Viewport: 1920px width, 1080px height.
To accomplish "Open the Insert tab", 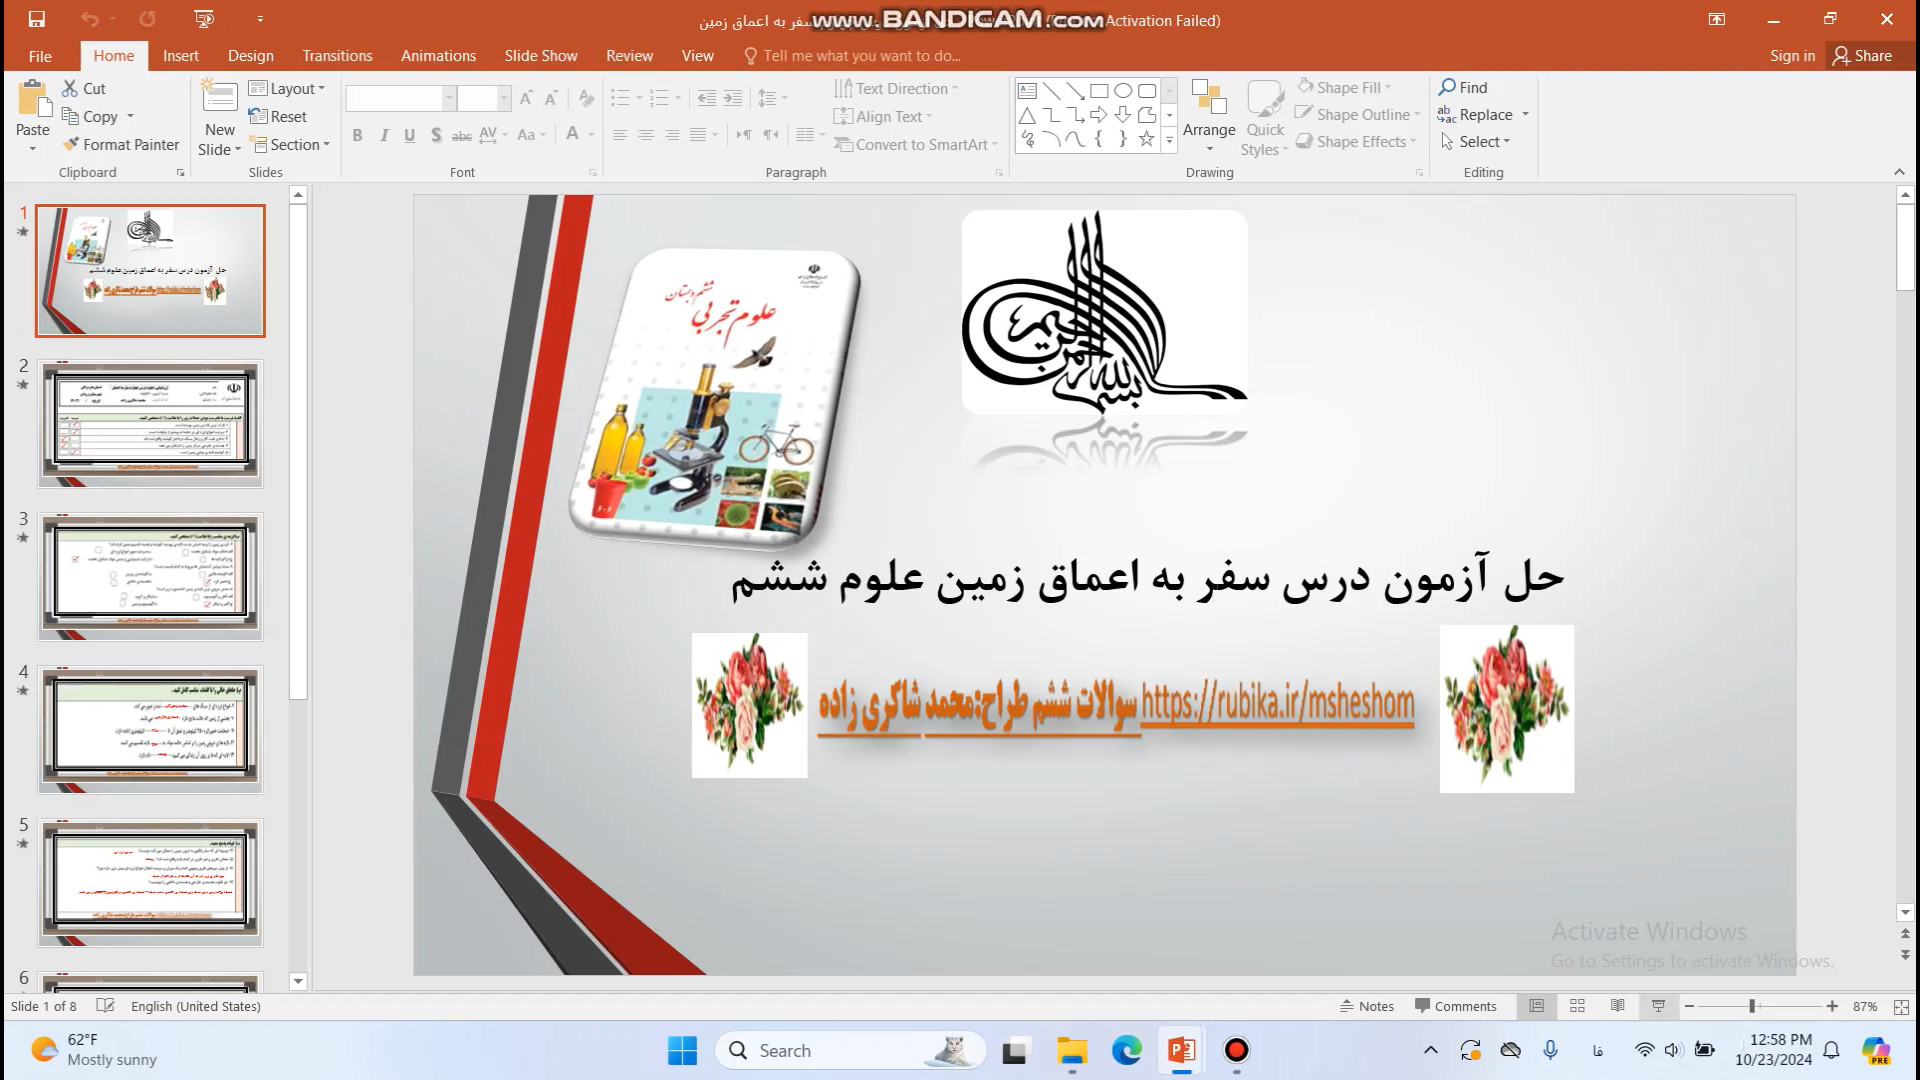I will (181, 56).
